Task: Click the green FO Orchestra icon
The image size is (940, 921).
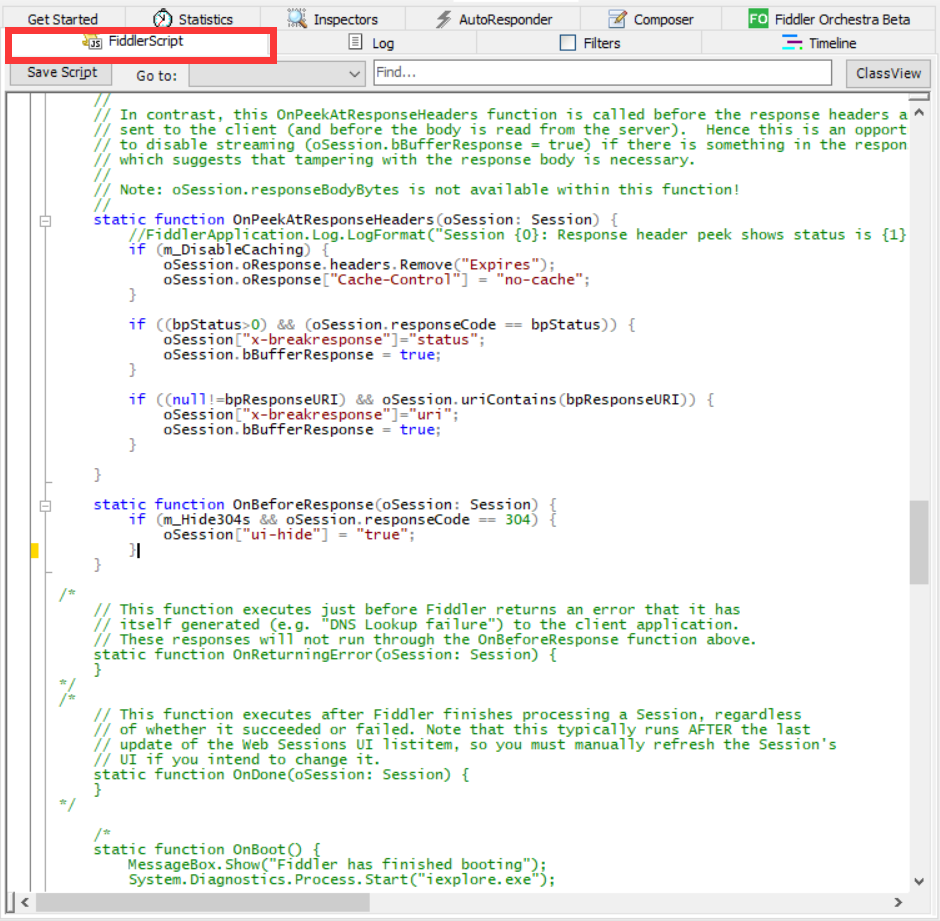Action: click(759, 19)
